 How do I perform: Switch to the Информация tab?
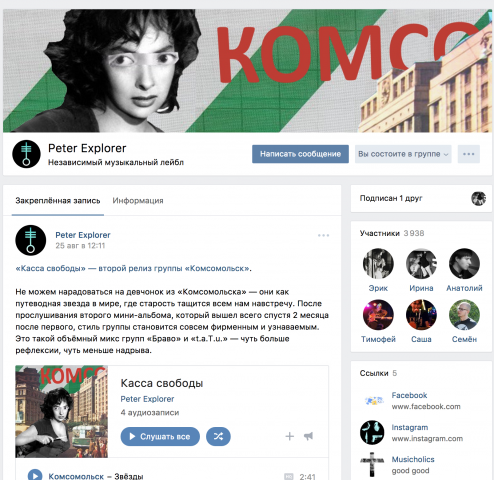(138, 201)
